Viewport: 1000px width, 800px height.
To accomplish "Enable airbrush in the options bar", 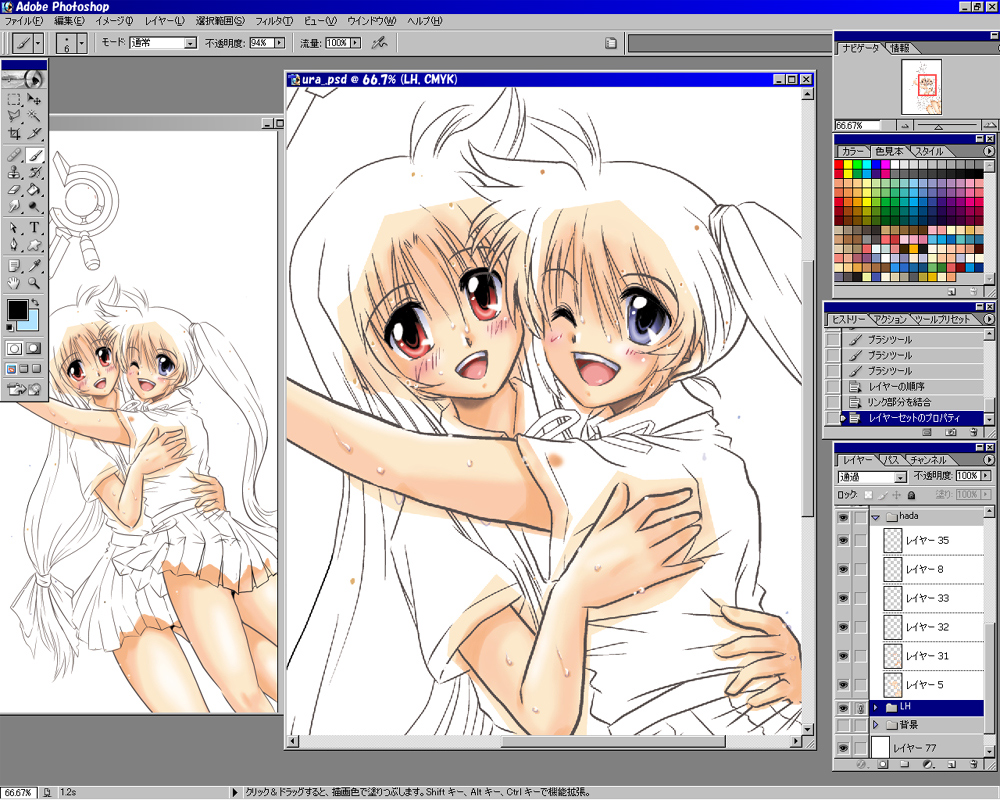I will tap(379, 43).
